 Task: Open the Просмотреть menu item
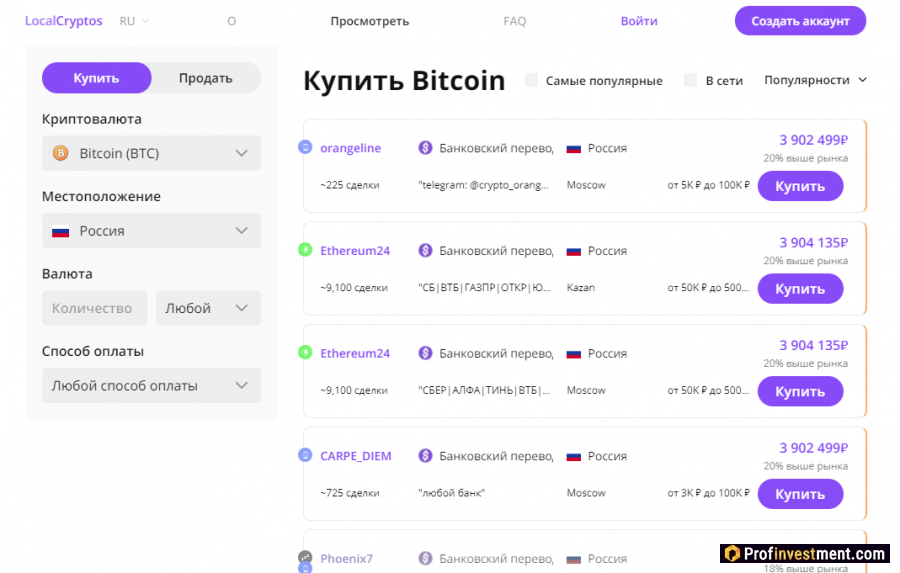[x=370, y=21]
